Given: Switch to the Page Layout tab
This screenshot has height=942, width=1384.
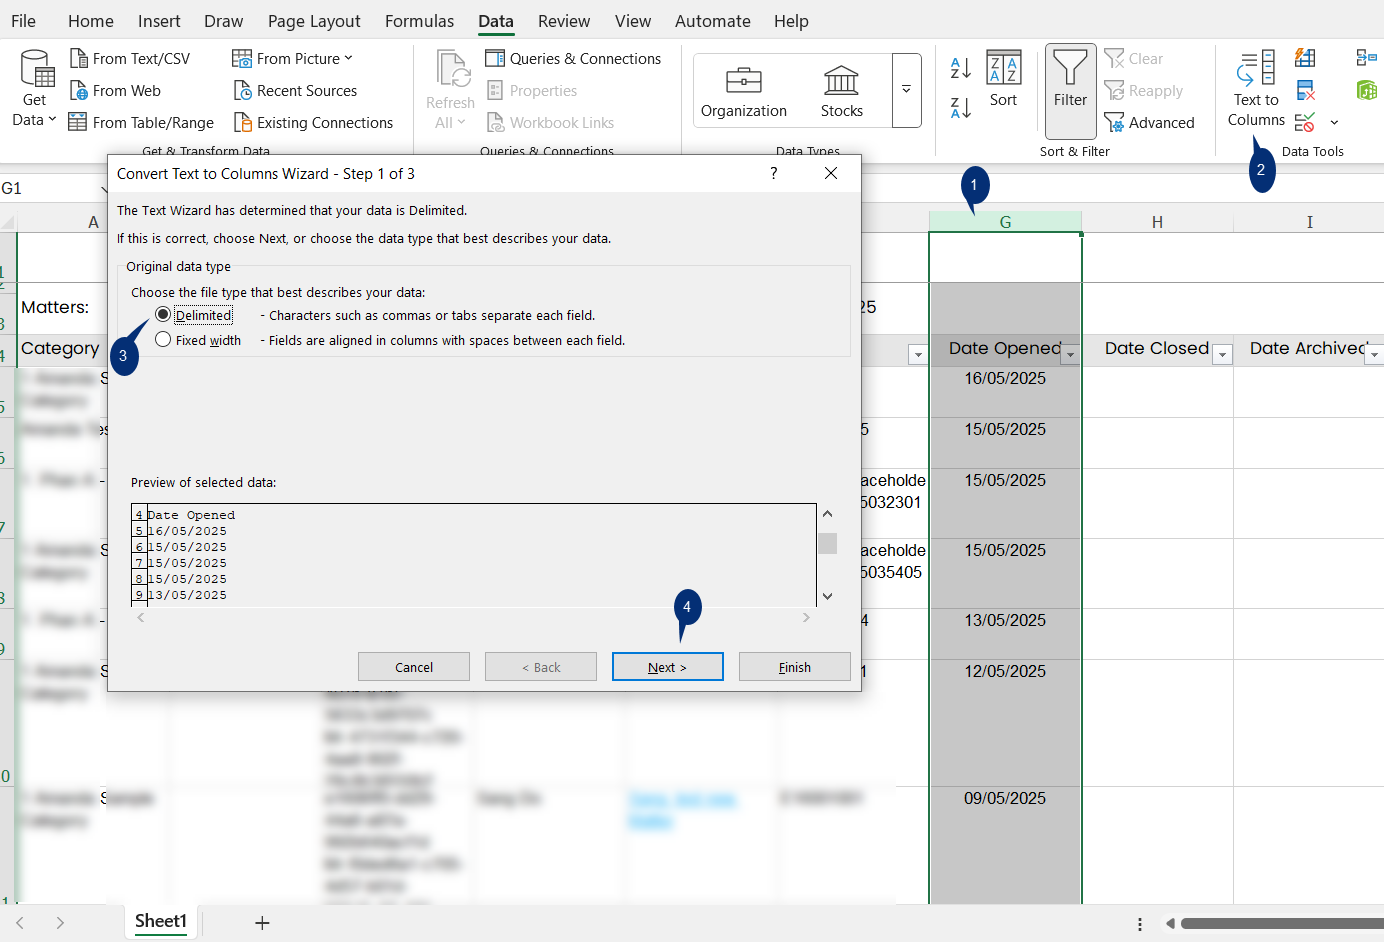Looking at the screenshot, I should tap(314, 21).
